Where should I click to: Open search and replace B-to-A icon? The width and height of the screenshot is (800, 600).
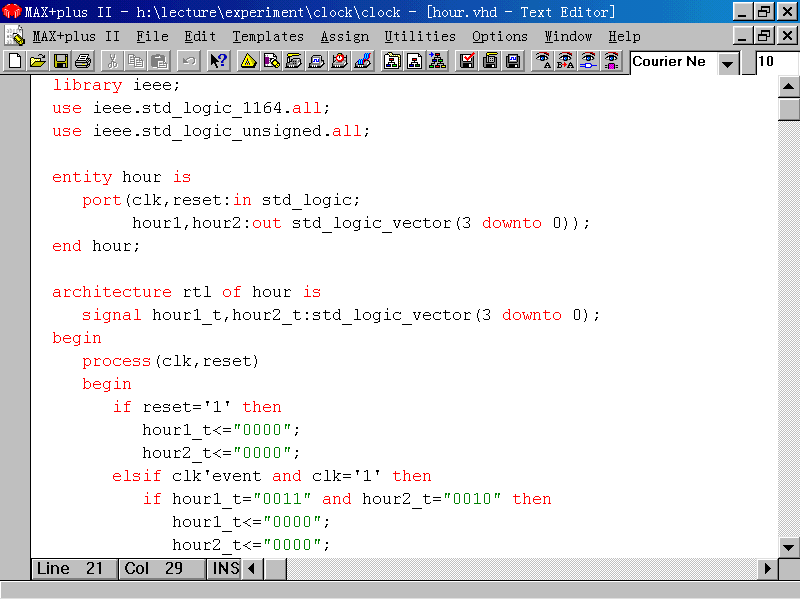point(565,61)
